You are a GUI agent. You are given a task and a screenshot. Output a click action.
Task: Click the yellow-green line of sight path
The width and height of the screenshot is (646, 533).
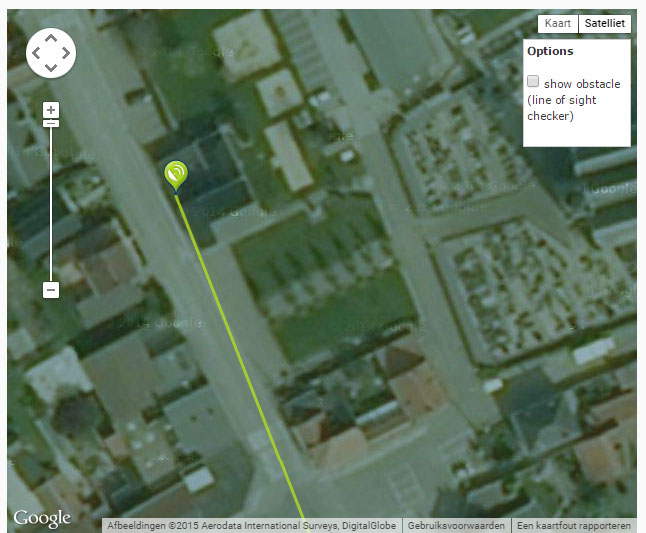click(239, 356)
